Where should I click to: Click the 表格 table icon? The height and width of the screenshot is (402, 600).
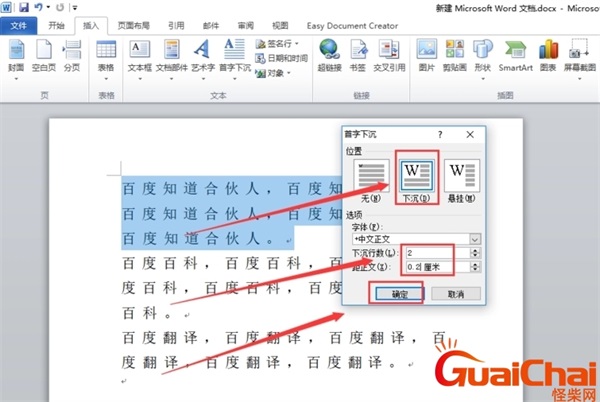(x=107, y=54)
